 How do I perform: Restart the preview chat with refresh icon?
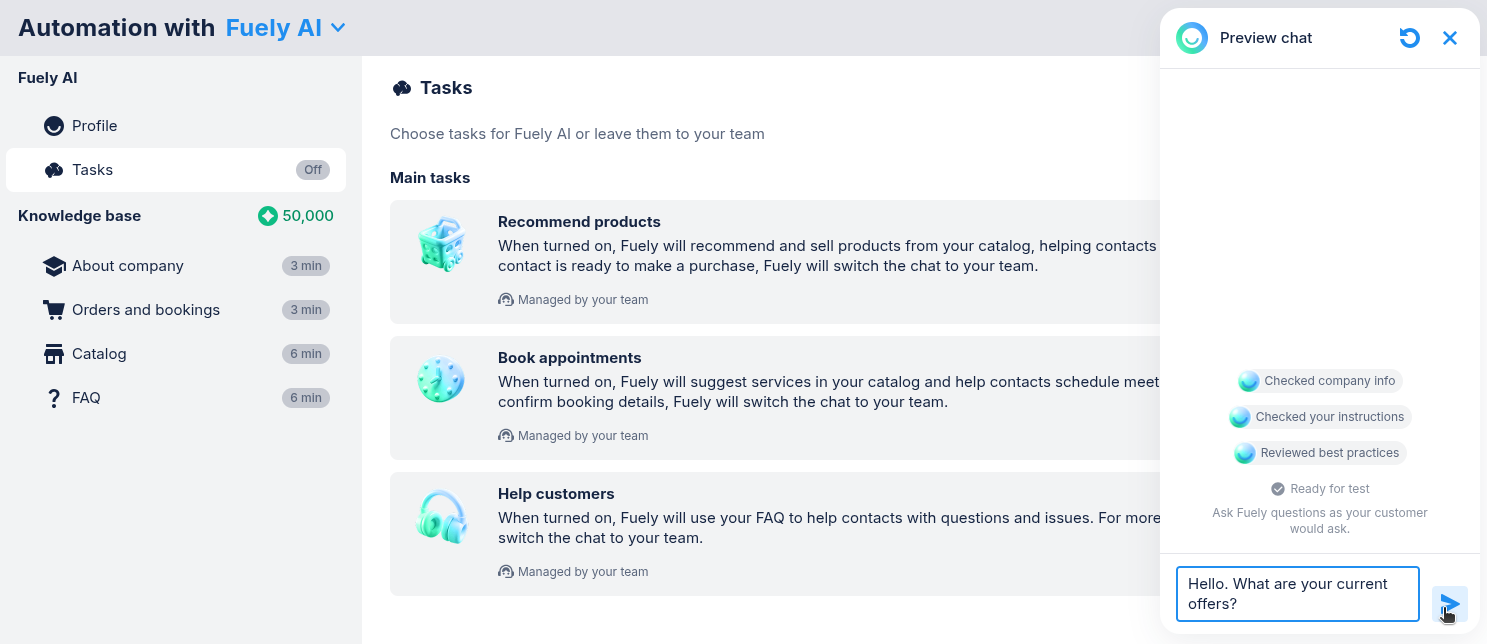[x=1409, y=38]
